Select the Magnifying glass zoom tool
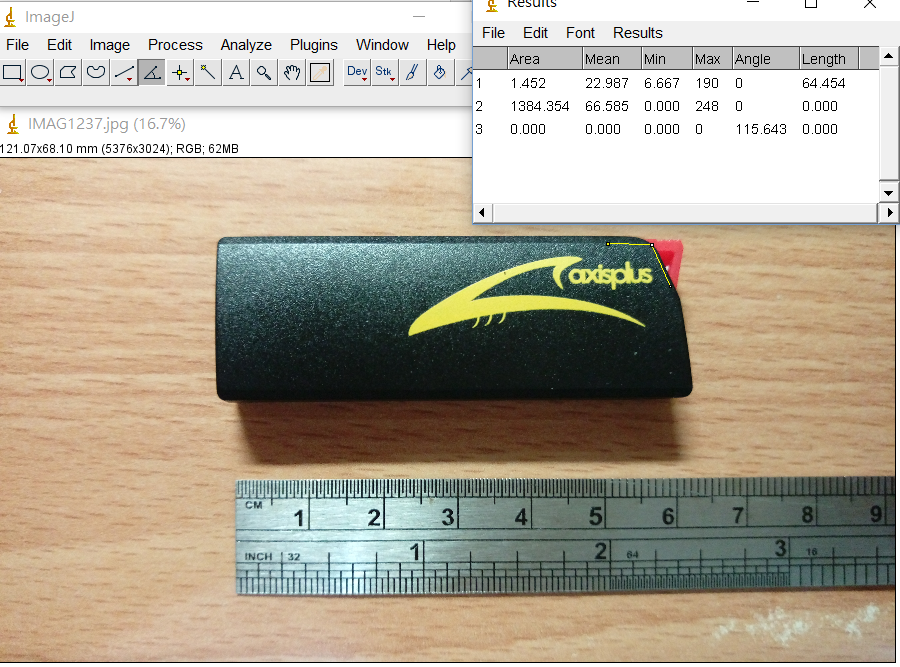The image size is (900, 667). [x=263, y=73]
